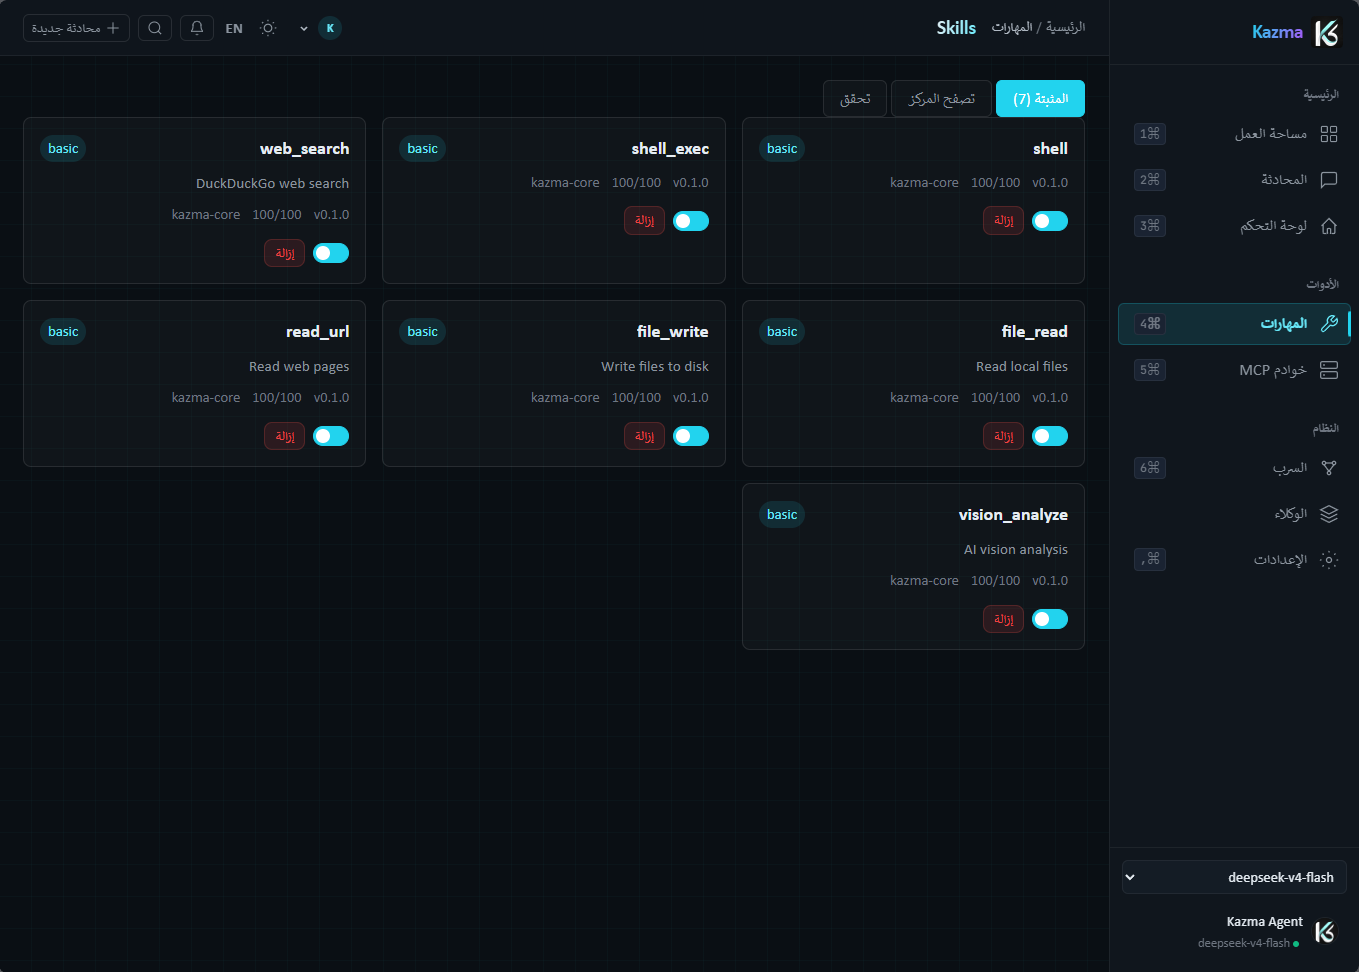Image resolution: width=1359 pixels, height=972 pixels.
Task: Click the Kazma logo icon in sidebar header
Action: [1326, 33]
